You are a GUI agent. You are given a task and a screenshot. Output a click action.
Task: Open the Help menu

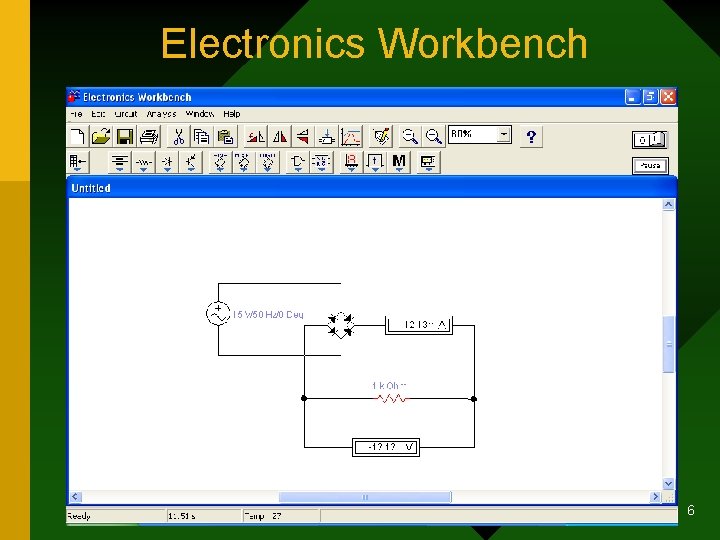[x=232, y=114]
